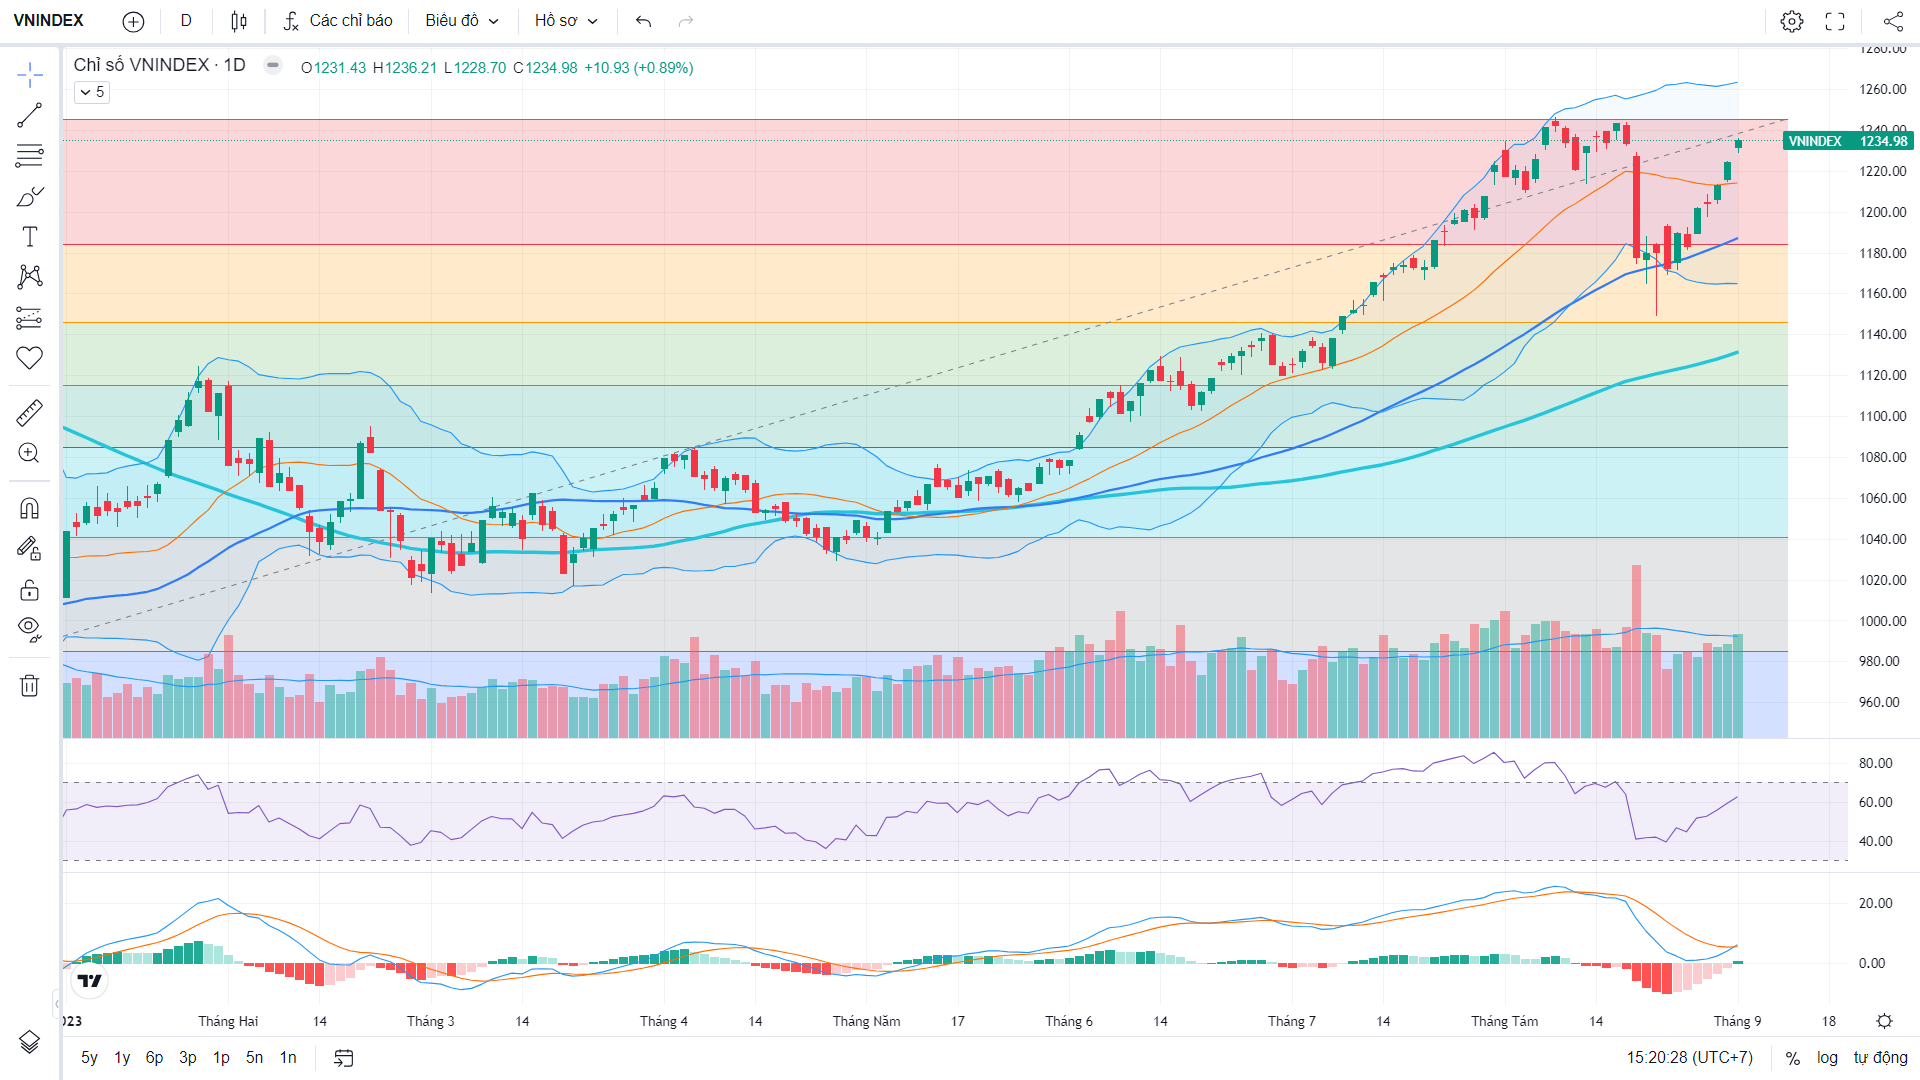Toggle log scale mode
This screenshot has width=1920, height=1080.
(x=1827, y=1058)
